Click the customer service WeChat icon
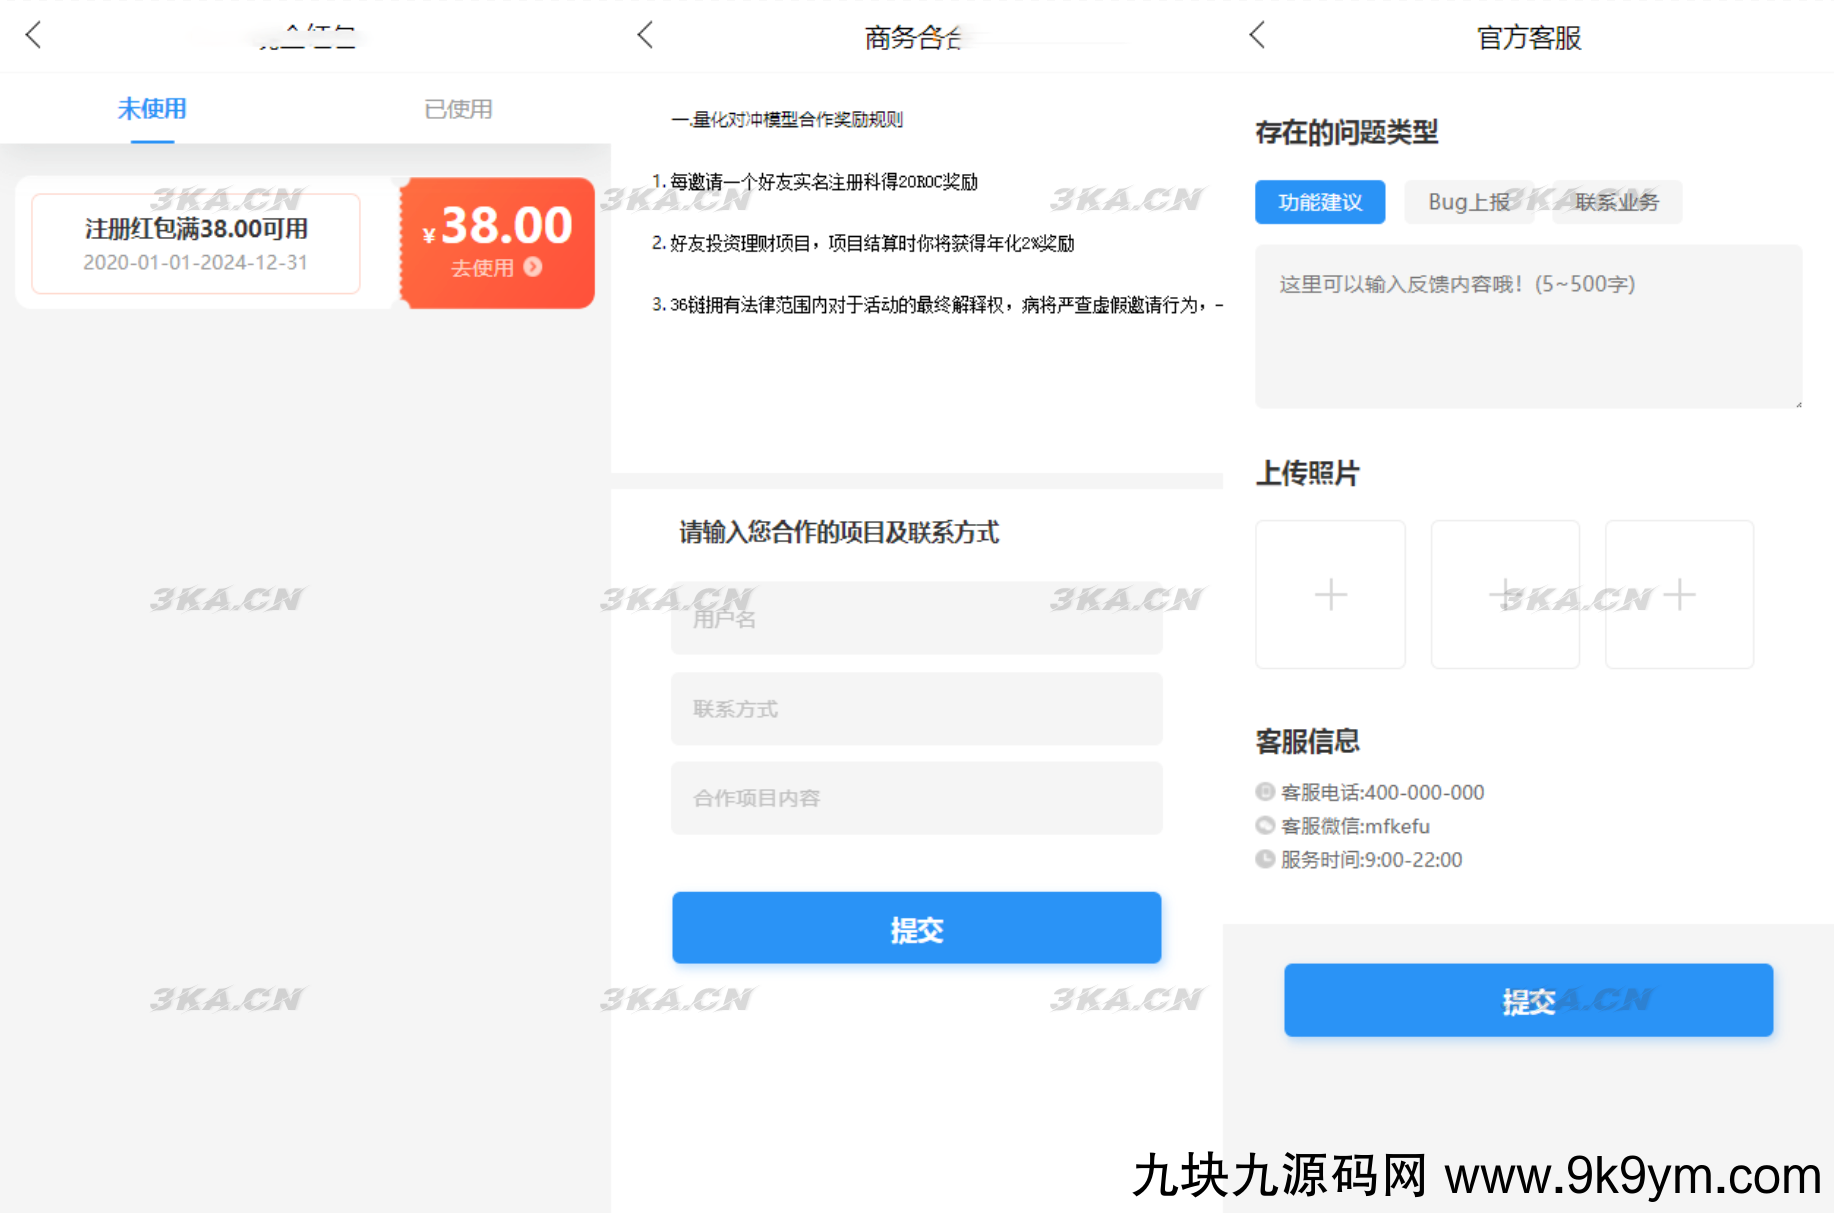 (x=1265, y=826)
